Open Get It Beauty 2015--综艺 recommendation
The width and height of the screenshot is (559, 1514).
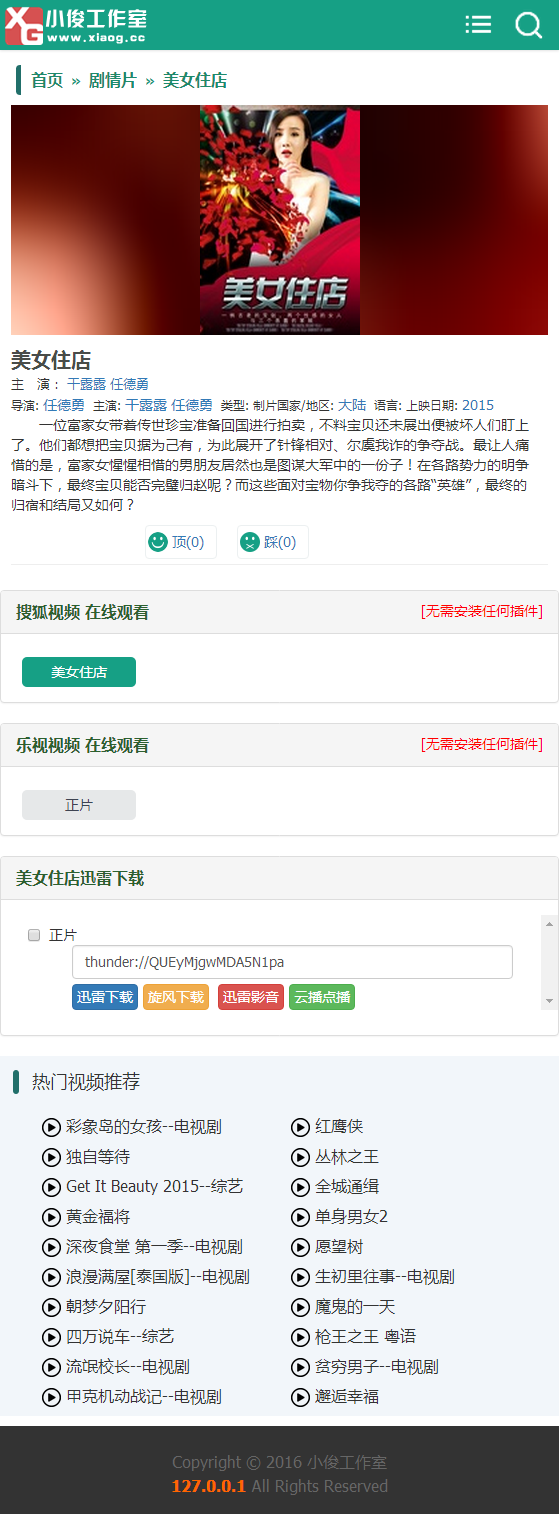(154, 1187)
